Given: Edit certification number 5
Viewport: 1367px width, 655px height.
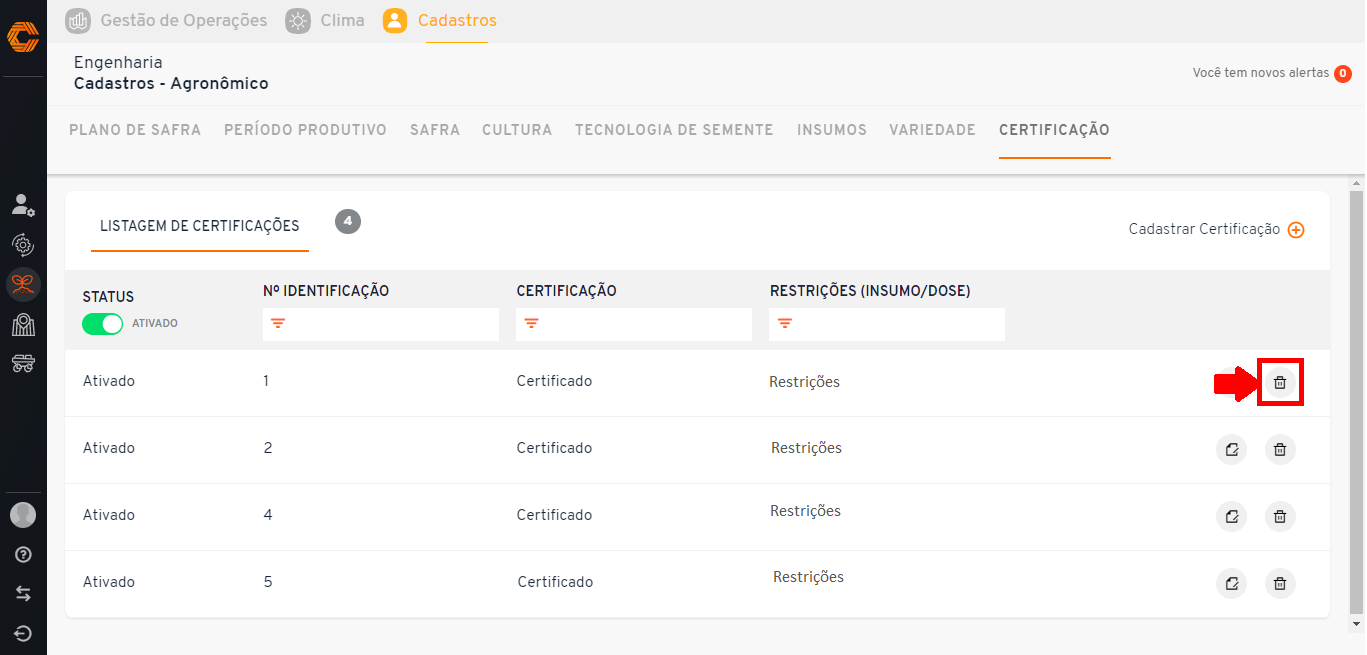Looking at the screenshot, I should click(1232, 583).
